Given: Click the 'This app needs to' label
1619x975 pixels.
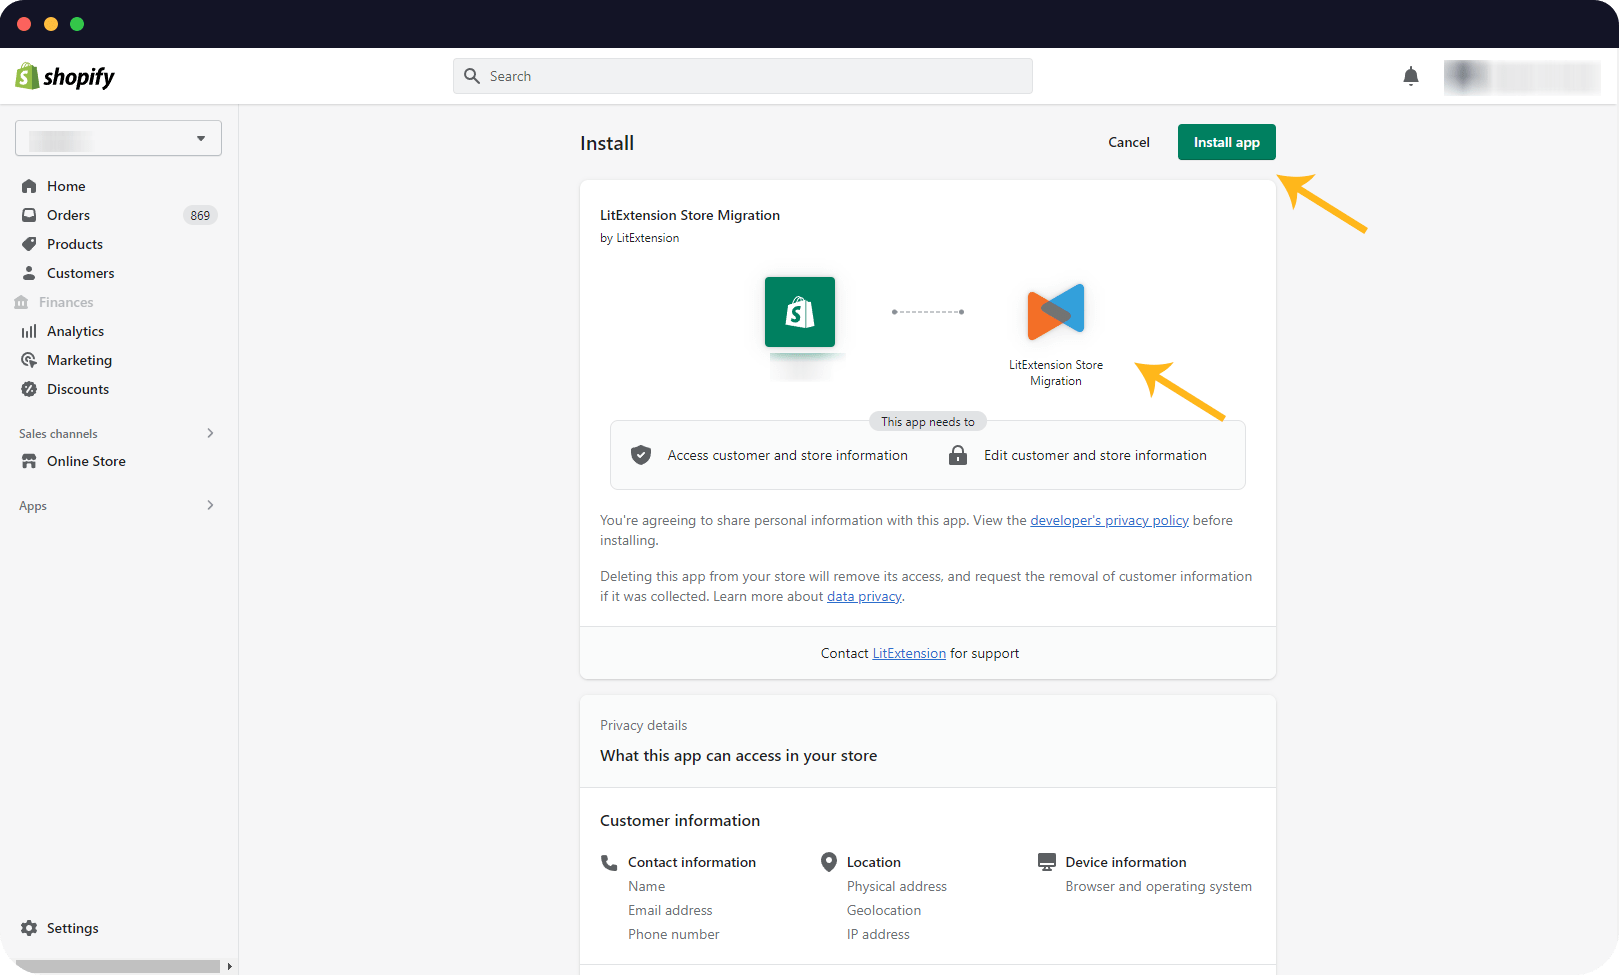Looking at the screenshot, I should pos(928,422).
